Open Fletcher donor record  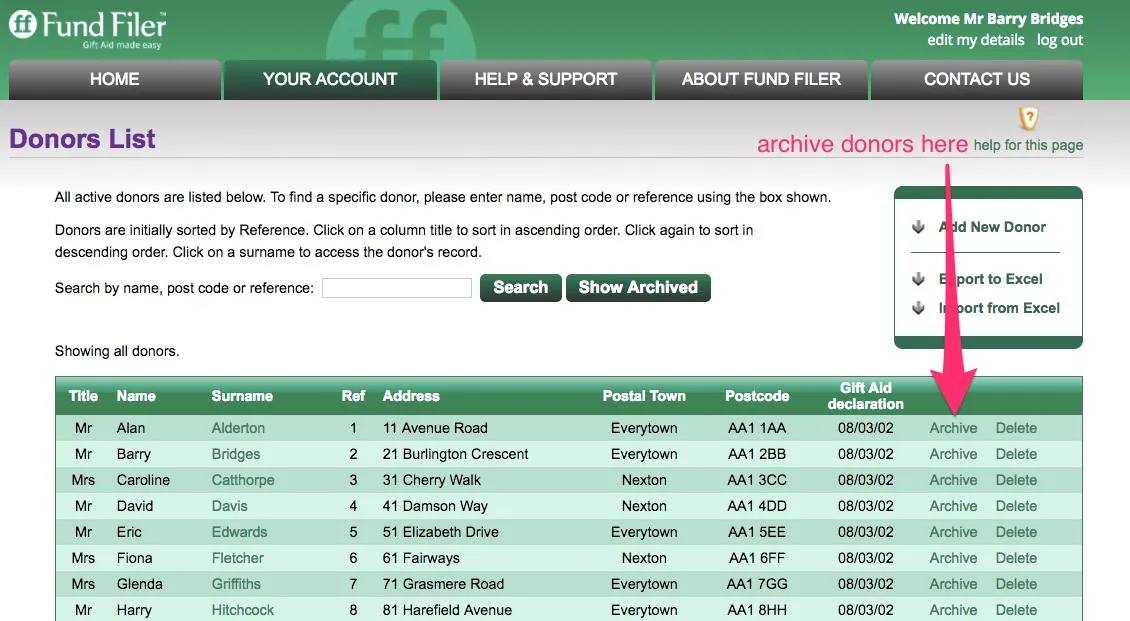pyautogui.click(x=237, y=558)
